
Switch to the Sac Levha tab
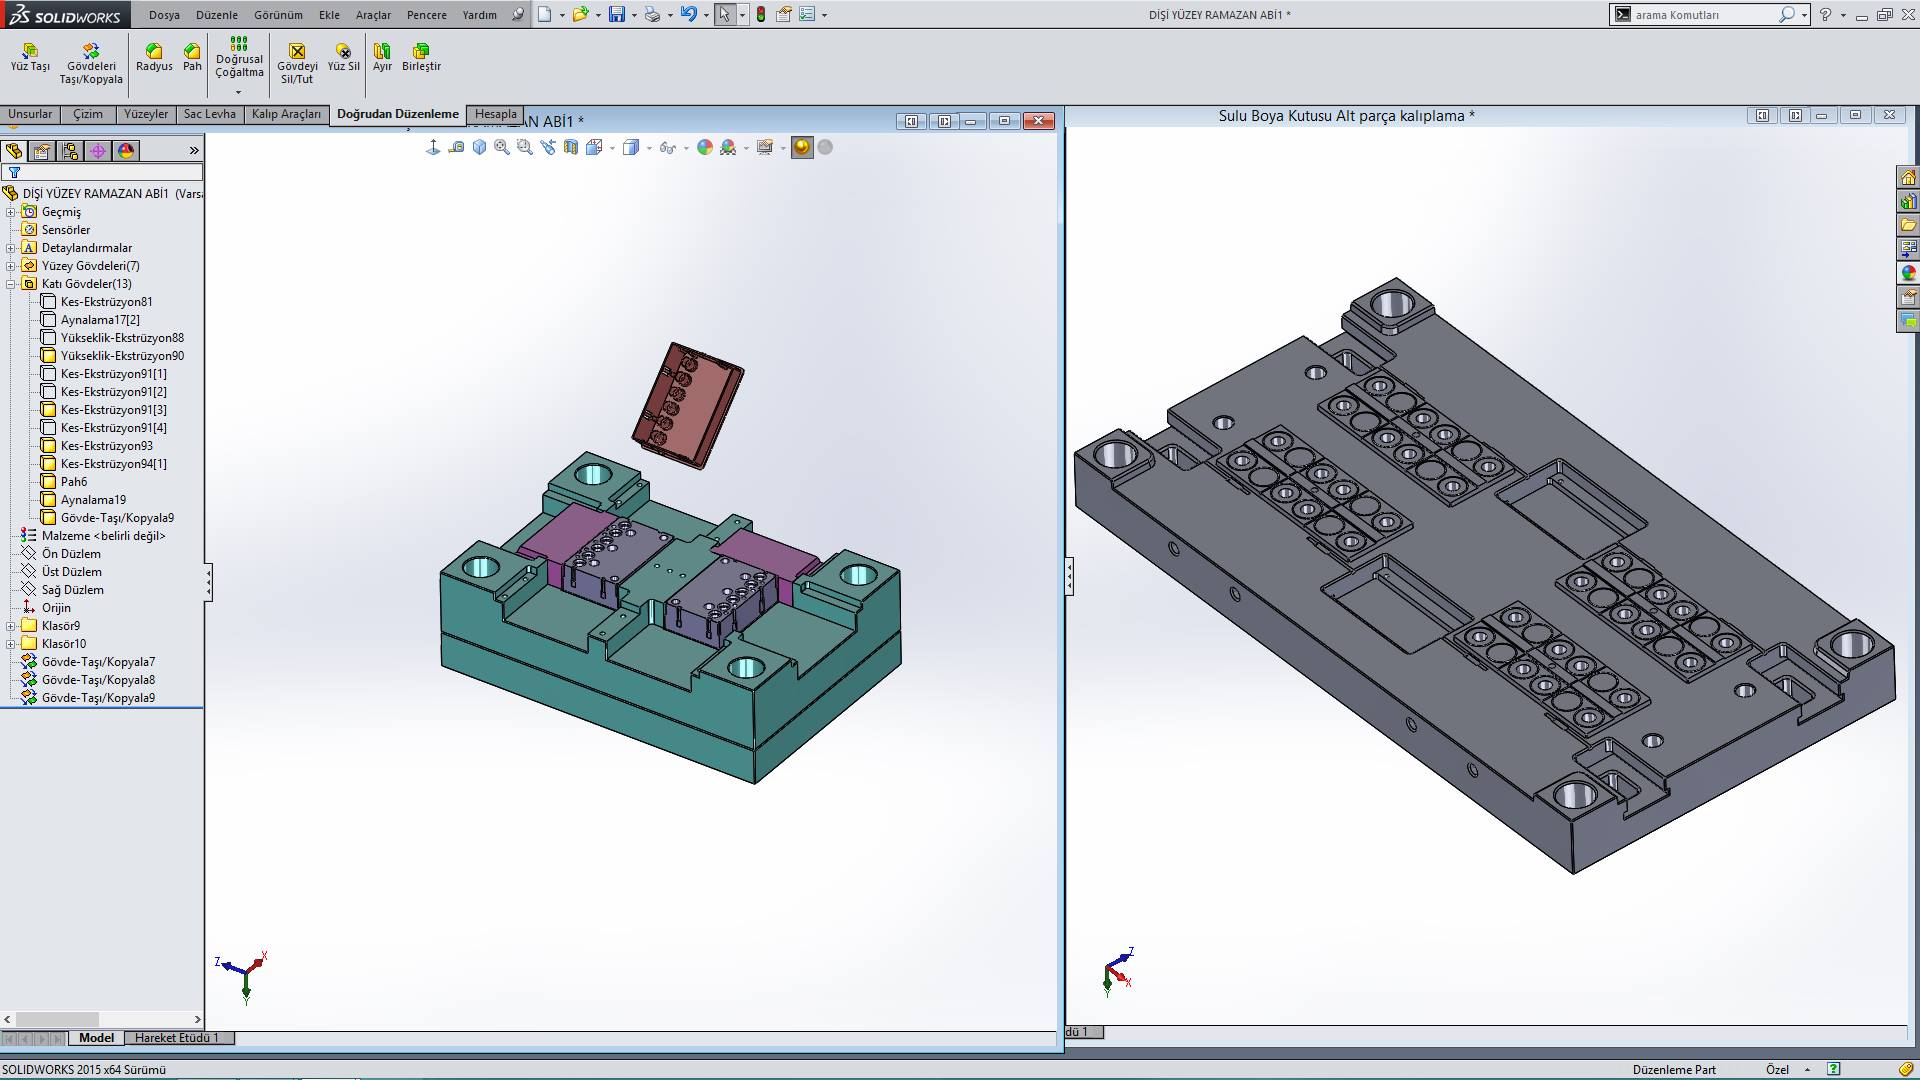point(210,114)
